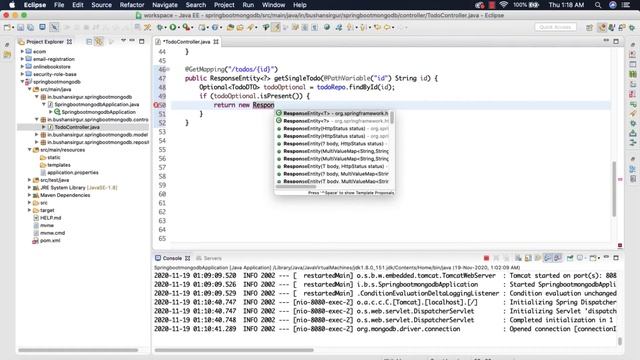
Task: Click the error marker on line 50
Action: [x=156, y=105]
